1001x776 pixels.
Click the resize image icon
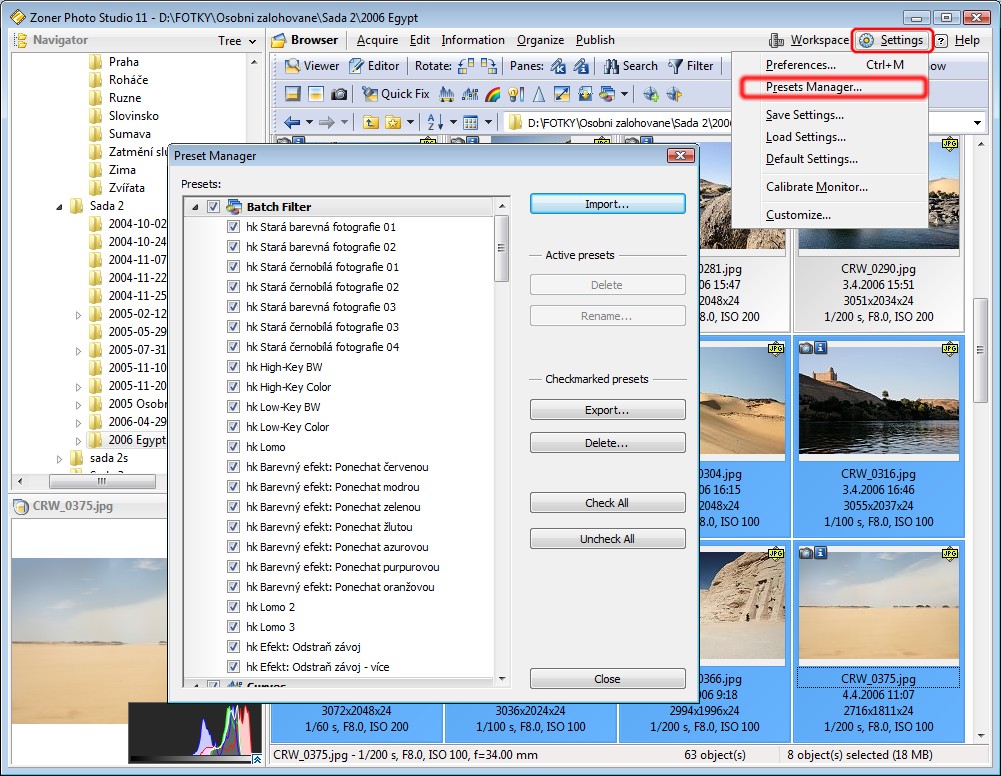pyautogui.click(x=562, y=94)
